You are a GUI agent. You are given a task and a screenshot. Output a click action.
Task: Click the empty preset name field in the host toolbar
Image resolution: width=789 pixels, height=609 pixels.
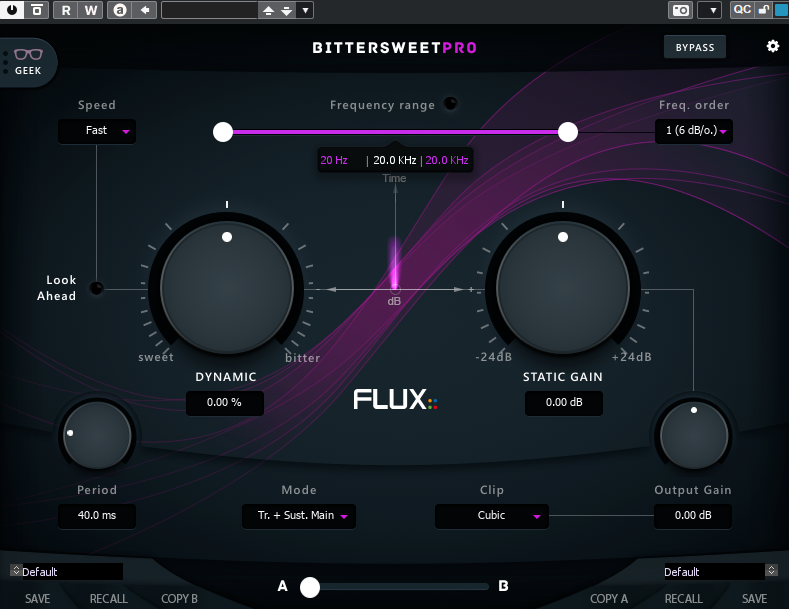pos(209,10)
